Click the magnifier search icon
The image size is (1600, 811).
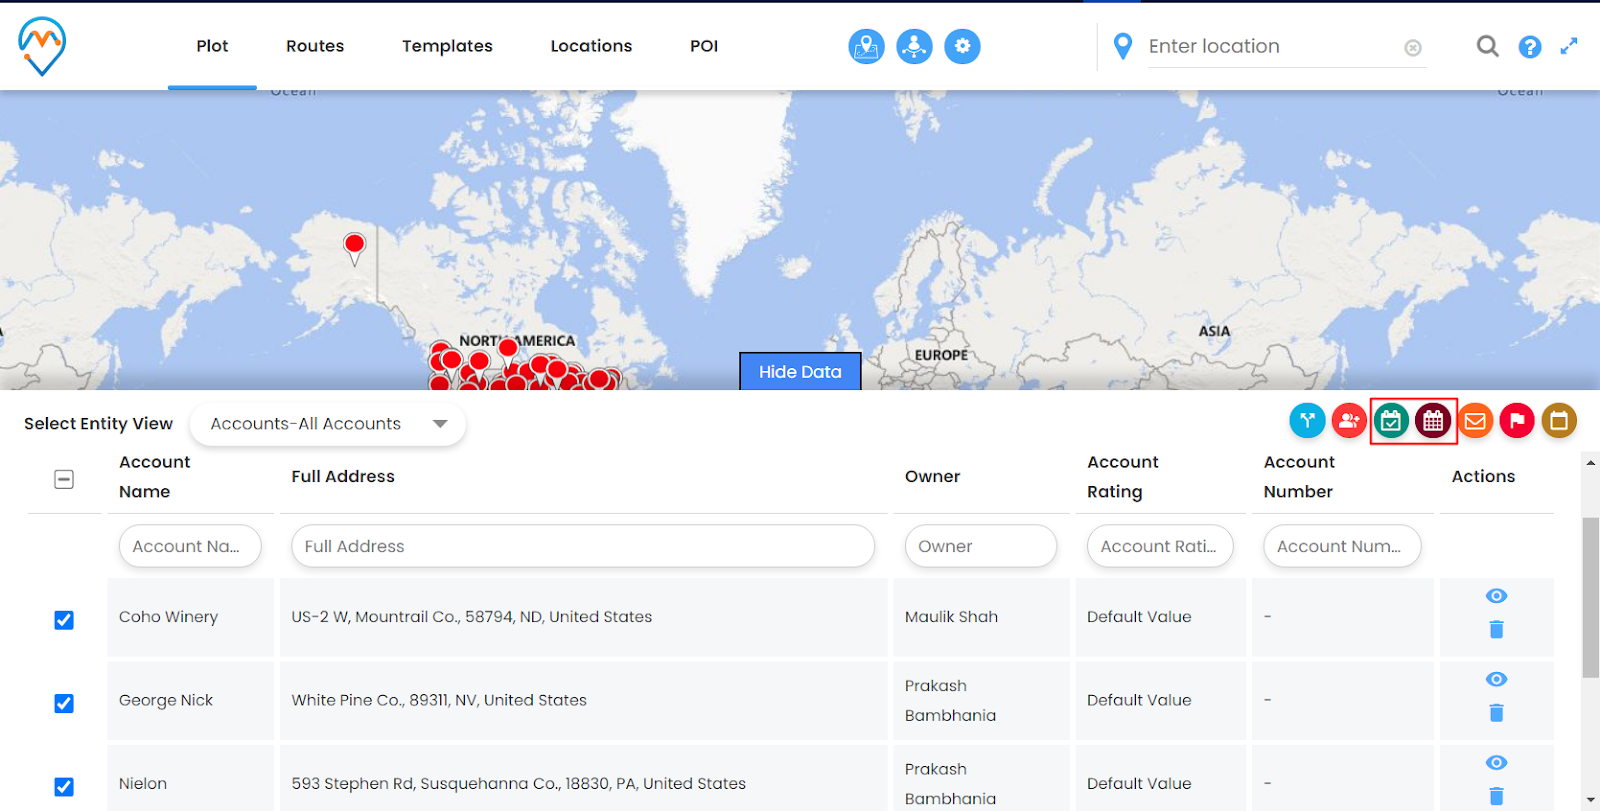pos(1487,46)
